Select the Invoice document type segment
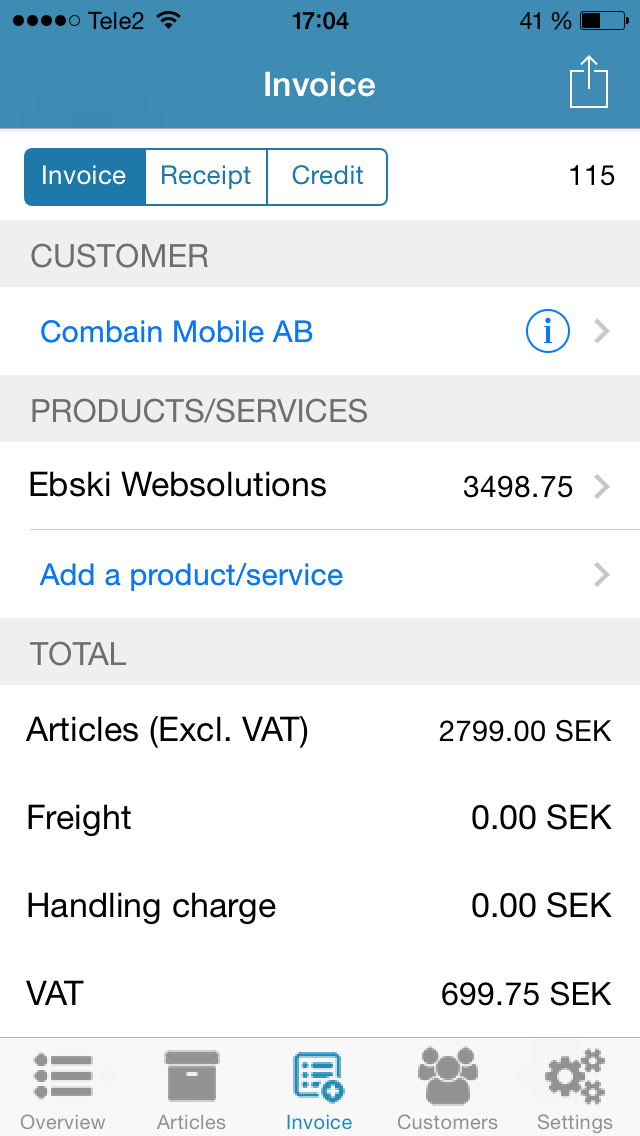The width and height of the screenshot is (640, 1136). point(84,176)
